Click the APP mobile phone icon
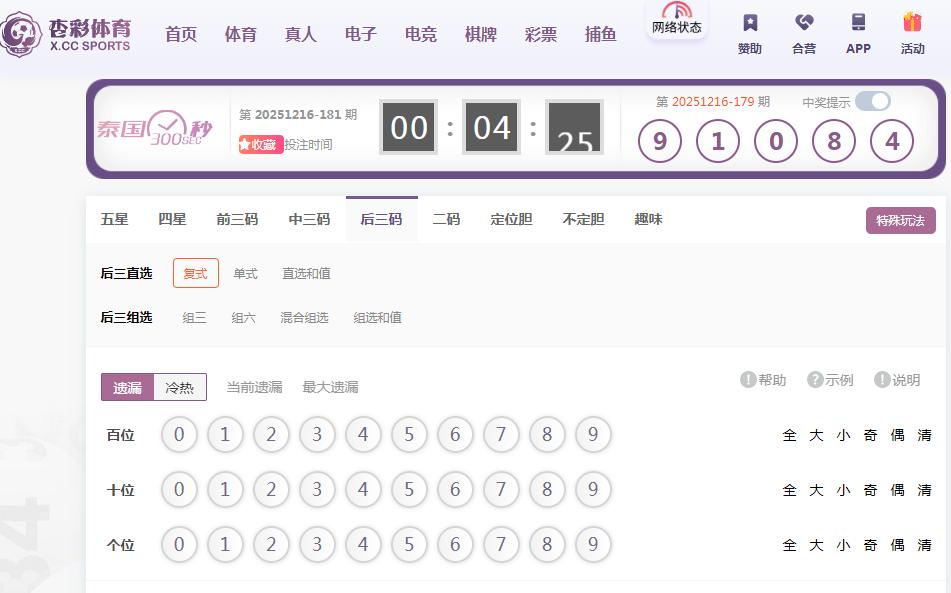Image resolution: width=951 pixels, height=593 pixels. (x=858, y=23)
